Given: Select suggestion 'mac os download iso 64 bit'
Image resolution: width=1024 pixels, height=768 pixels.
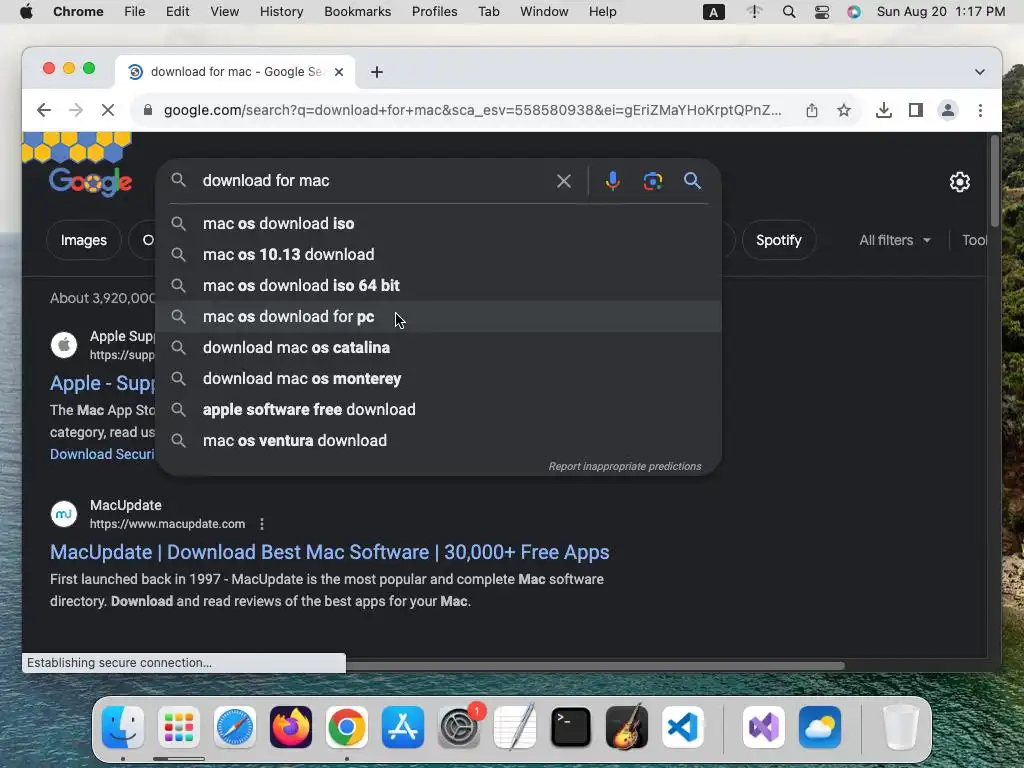Looking at the screenshot, I should (439, 285).
